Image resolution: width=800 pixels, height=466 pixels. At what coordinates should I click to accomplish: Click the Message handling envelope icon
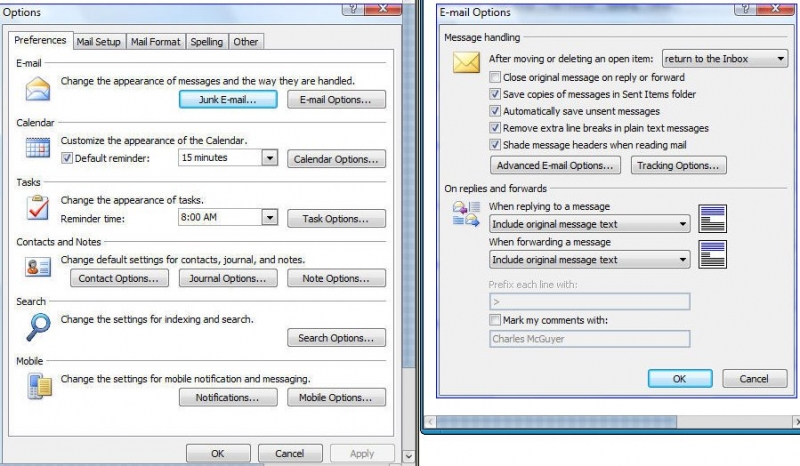point(466,63)
